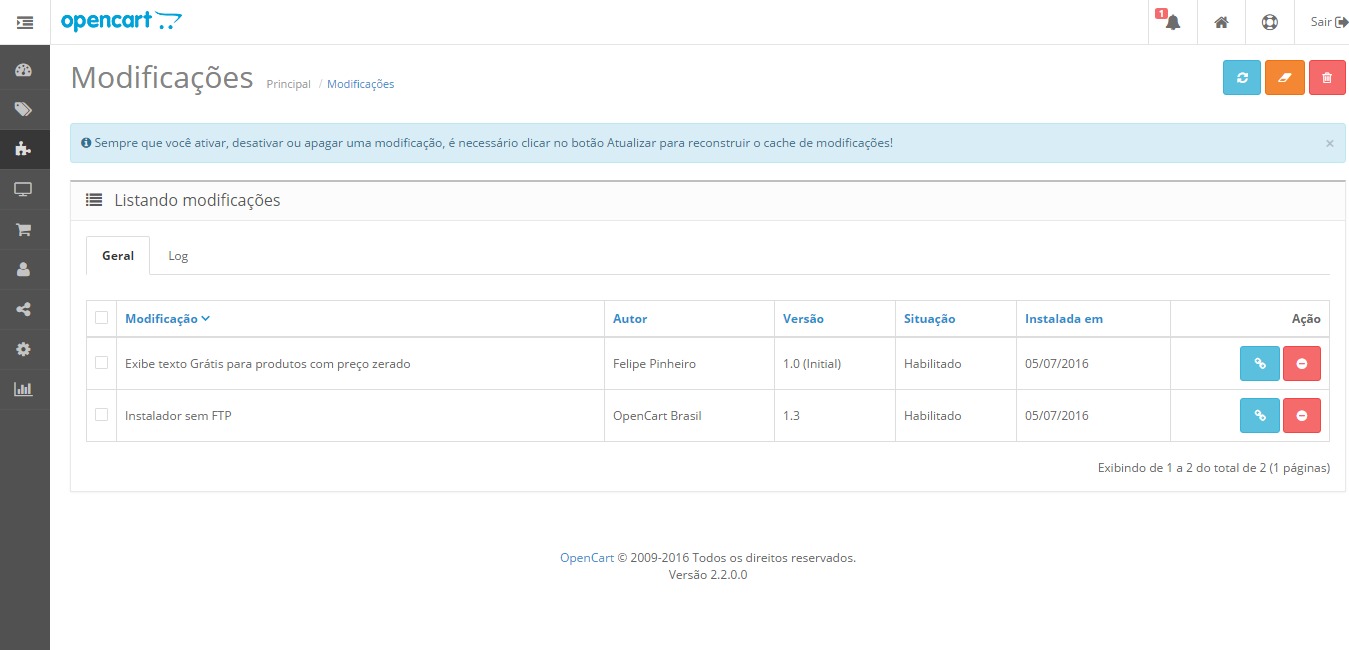Expand the System gear menu in sidebar
Viewport: 1349px width, 650px height.
[x=24, y=349]
